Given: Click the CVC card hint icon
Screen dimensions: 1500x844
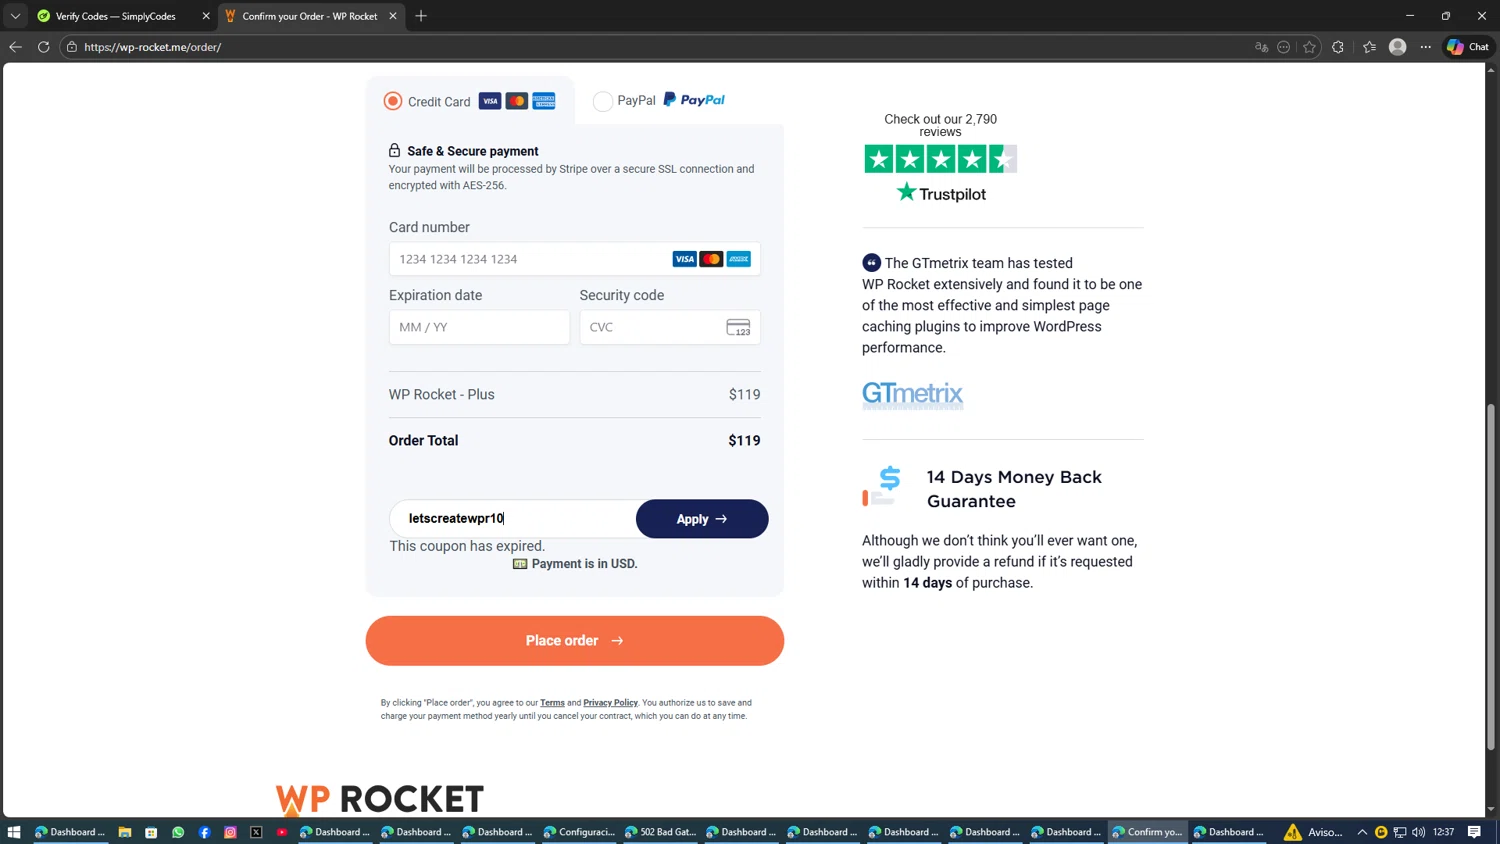Looking at the screenshot, I should (738, 327).
